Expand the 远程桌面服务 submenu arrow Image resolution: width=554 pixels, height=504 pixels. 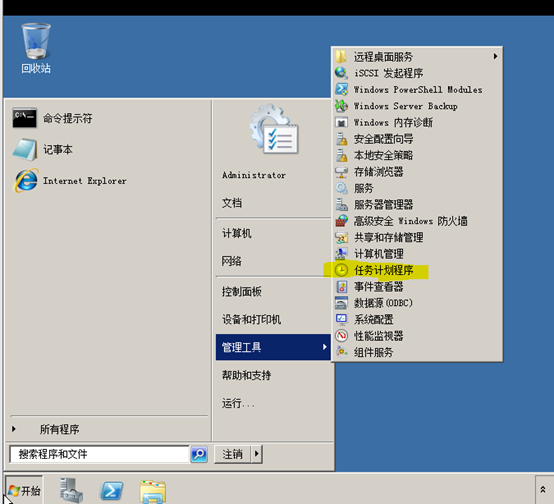(x=496, y=56)
